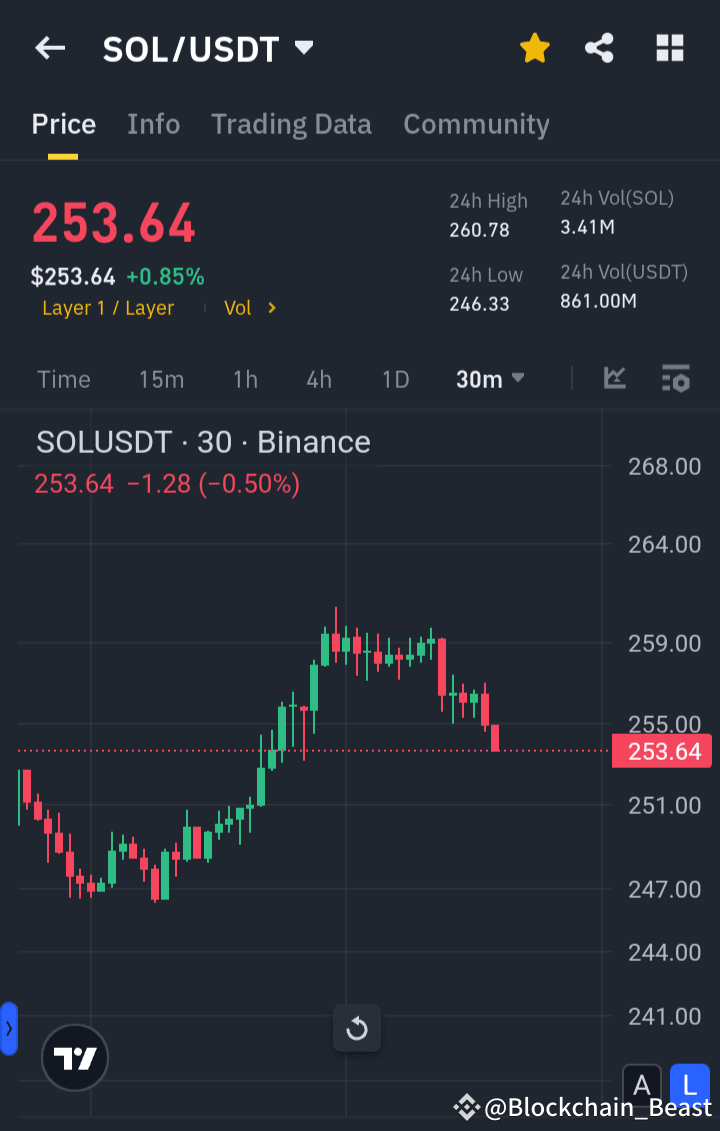Select the line chart style icon

(x=615, y=379)
